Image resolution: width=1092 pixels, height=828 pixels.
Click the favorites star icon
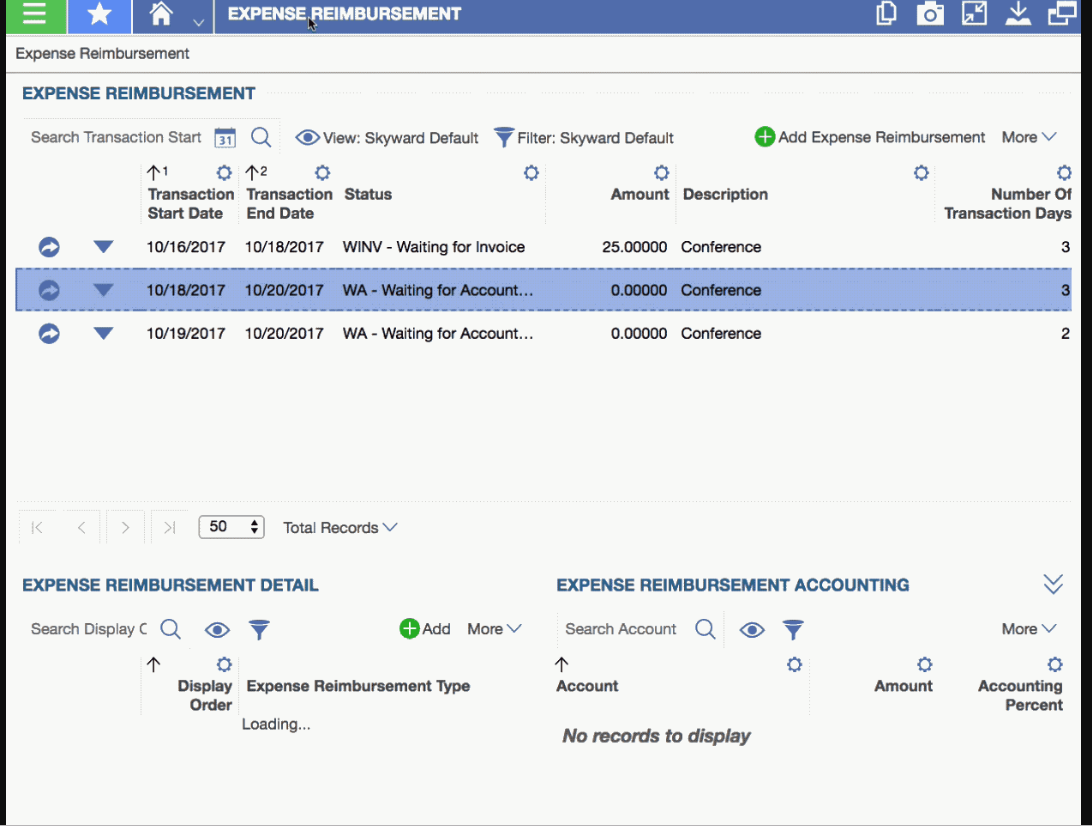[x=99, y=16]
